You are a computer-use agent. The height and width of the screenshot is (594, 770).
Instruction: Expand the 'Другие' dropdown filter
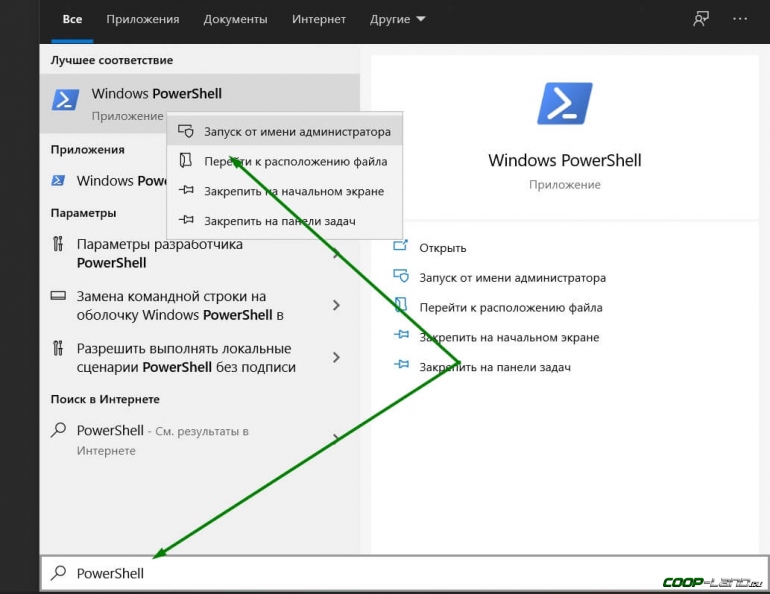(398, 19)
